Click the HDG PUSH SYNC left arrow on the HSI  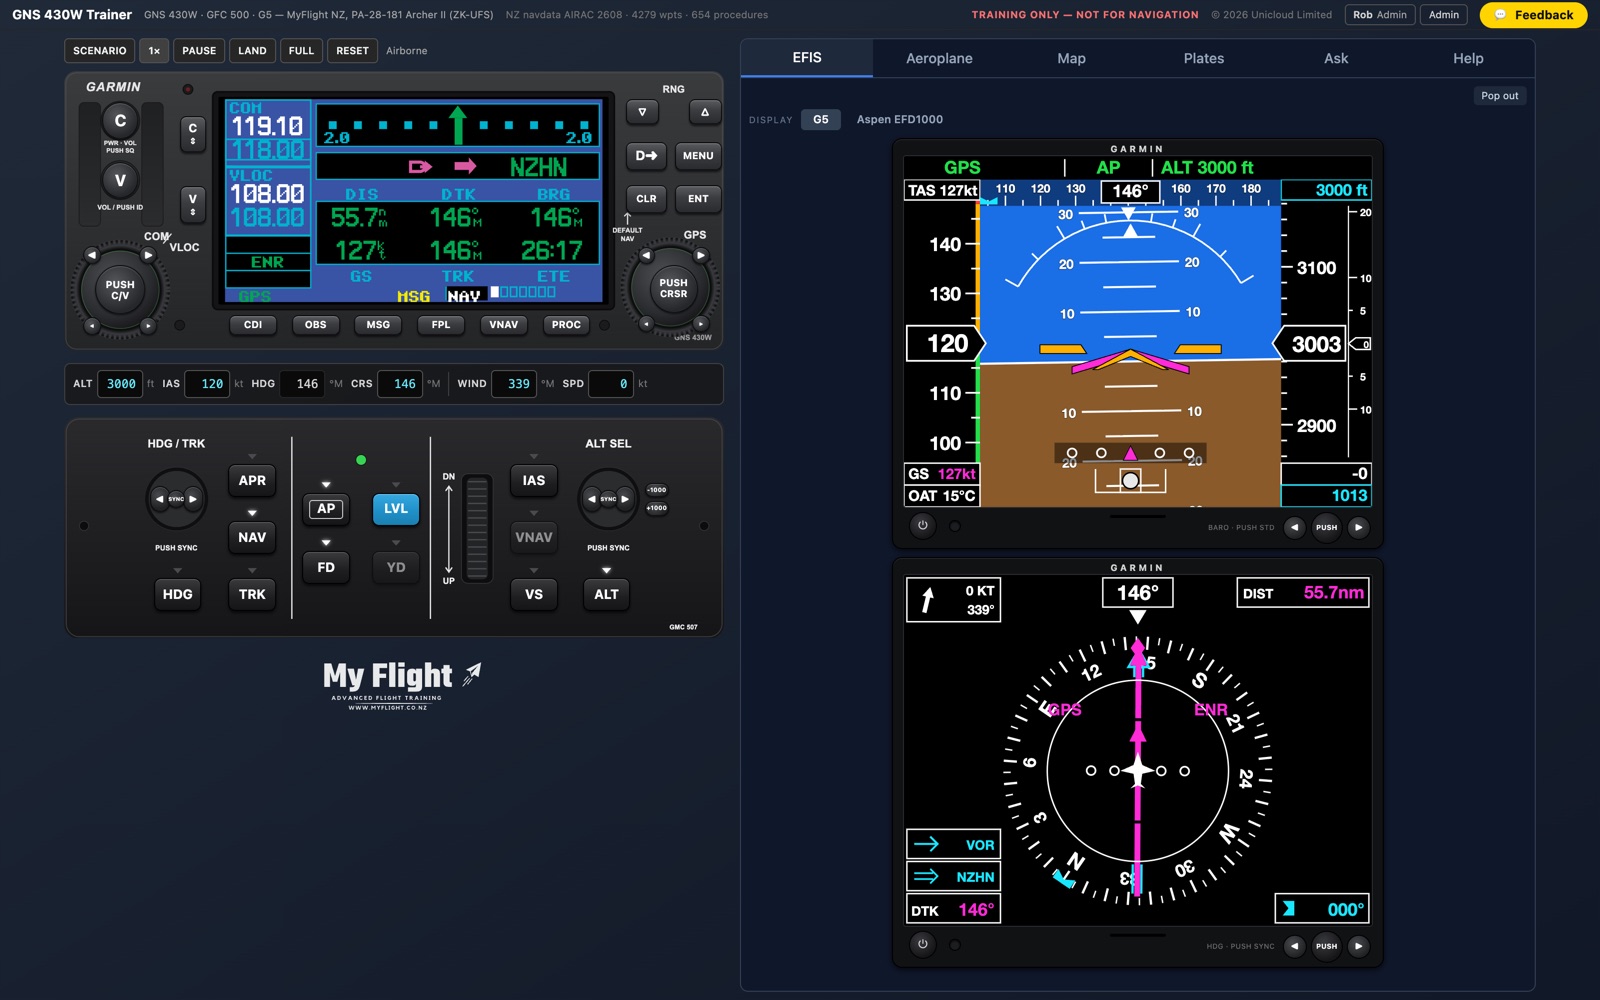pyautogui.click(x=1294, y=946)
